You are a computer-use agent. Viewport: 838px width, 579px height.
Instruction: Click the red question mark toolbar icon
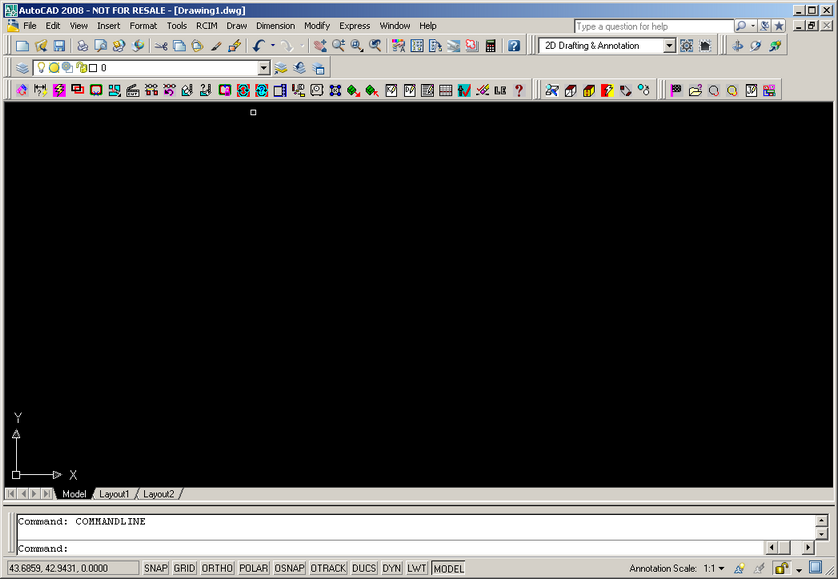(x=518, y=90)
